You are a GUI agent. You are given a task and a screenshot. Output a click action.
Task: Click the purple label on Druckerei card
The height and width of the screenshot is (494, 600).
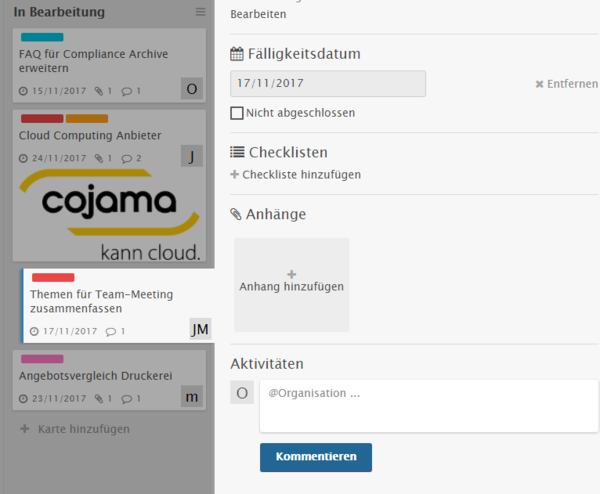(x=42, y=359)
